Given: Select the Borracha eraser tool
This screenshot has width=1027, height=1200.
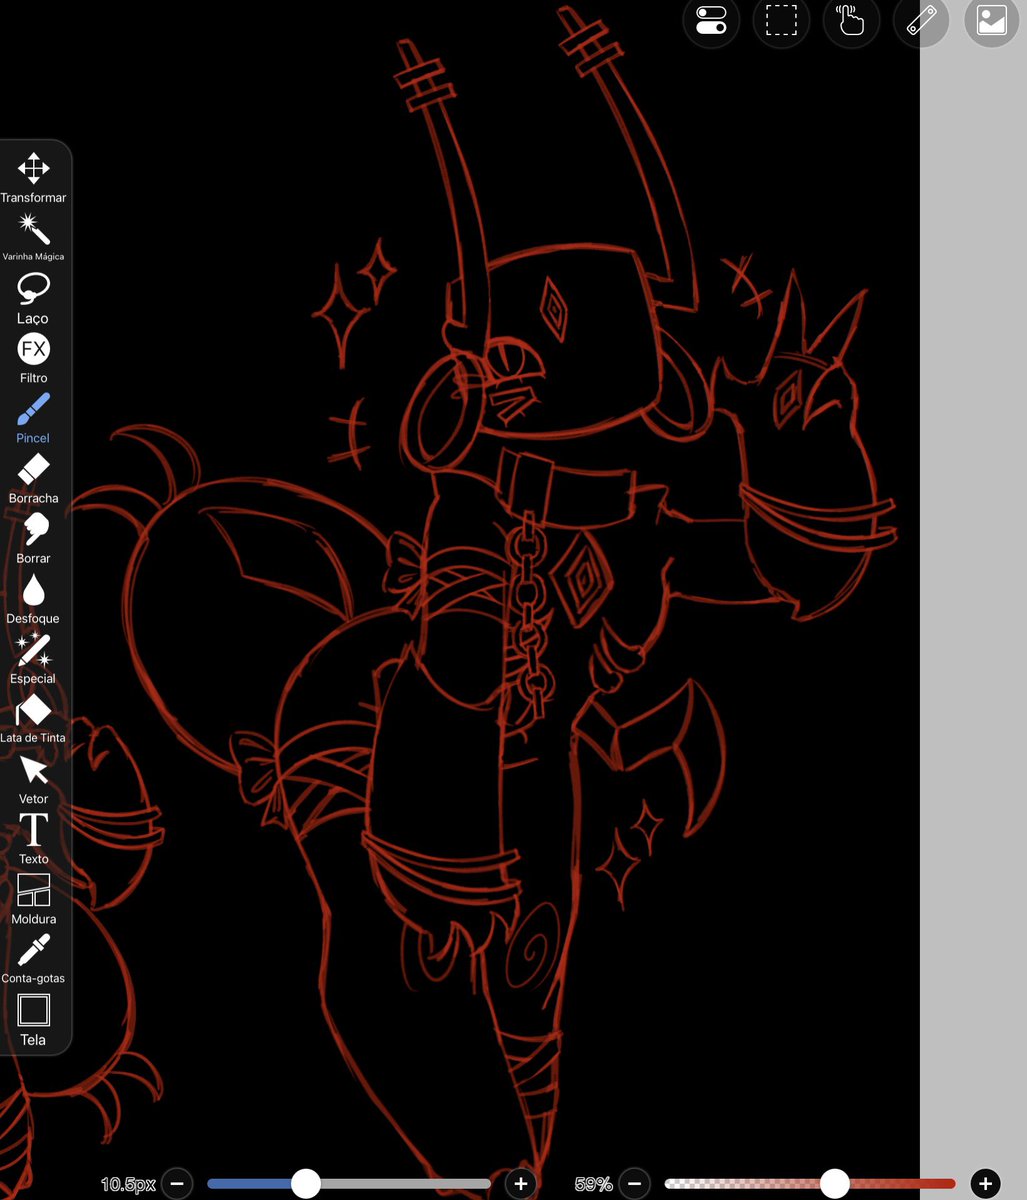Looking at the screenshot, I should point(33,478).
